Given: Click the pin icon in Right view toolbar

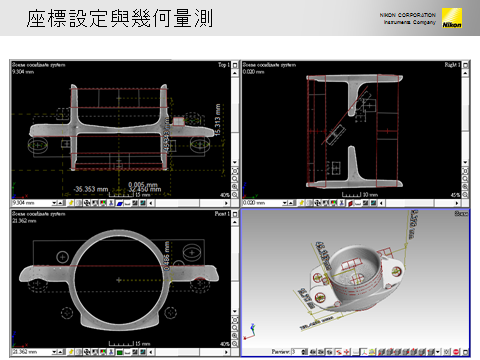Looking at the screenshot, I should click(x=302, y=203).
